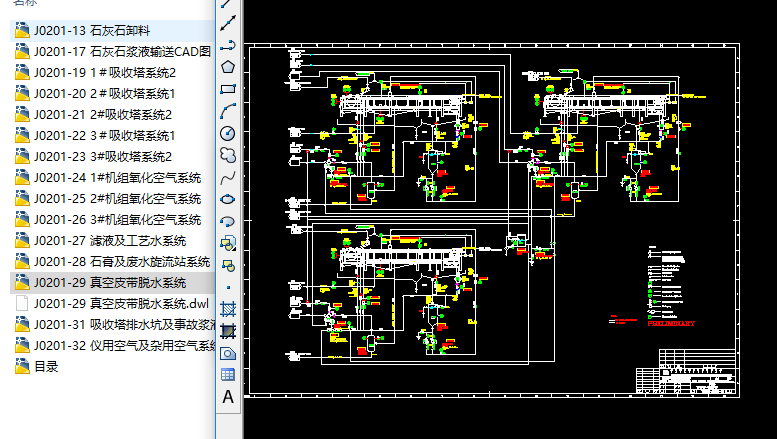
Task: Select the Spline curve tool
Action: click(228, 177)
